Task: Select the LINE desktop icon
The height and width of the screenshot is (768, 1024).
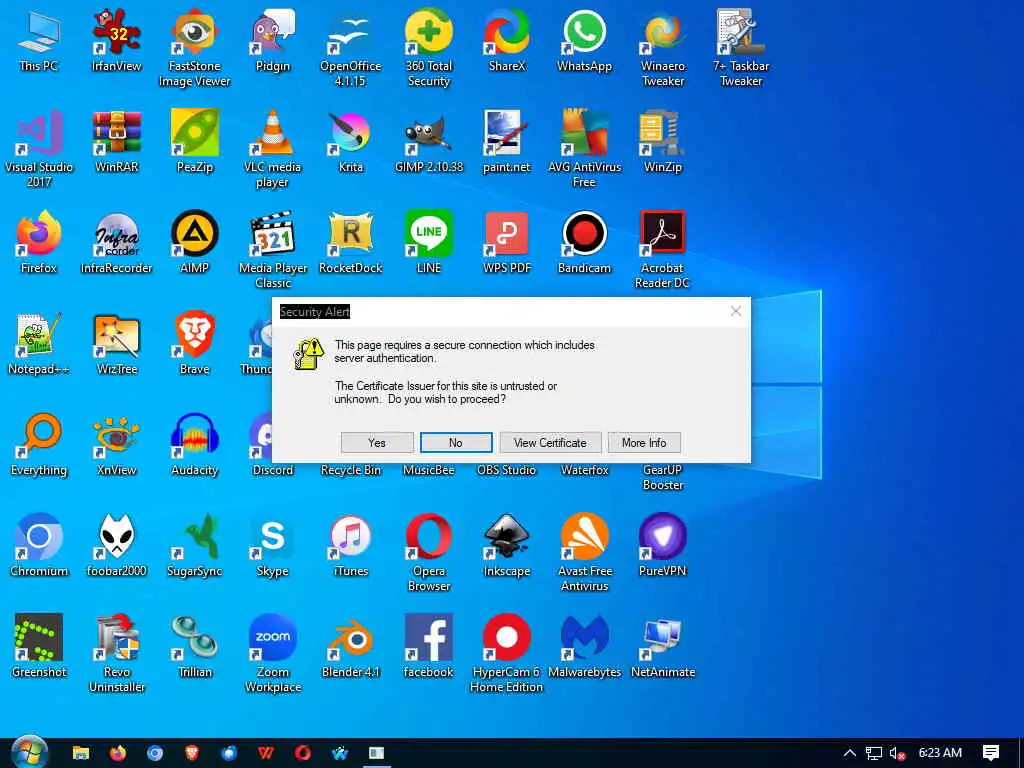Action: [x=429, y=242]
